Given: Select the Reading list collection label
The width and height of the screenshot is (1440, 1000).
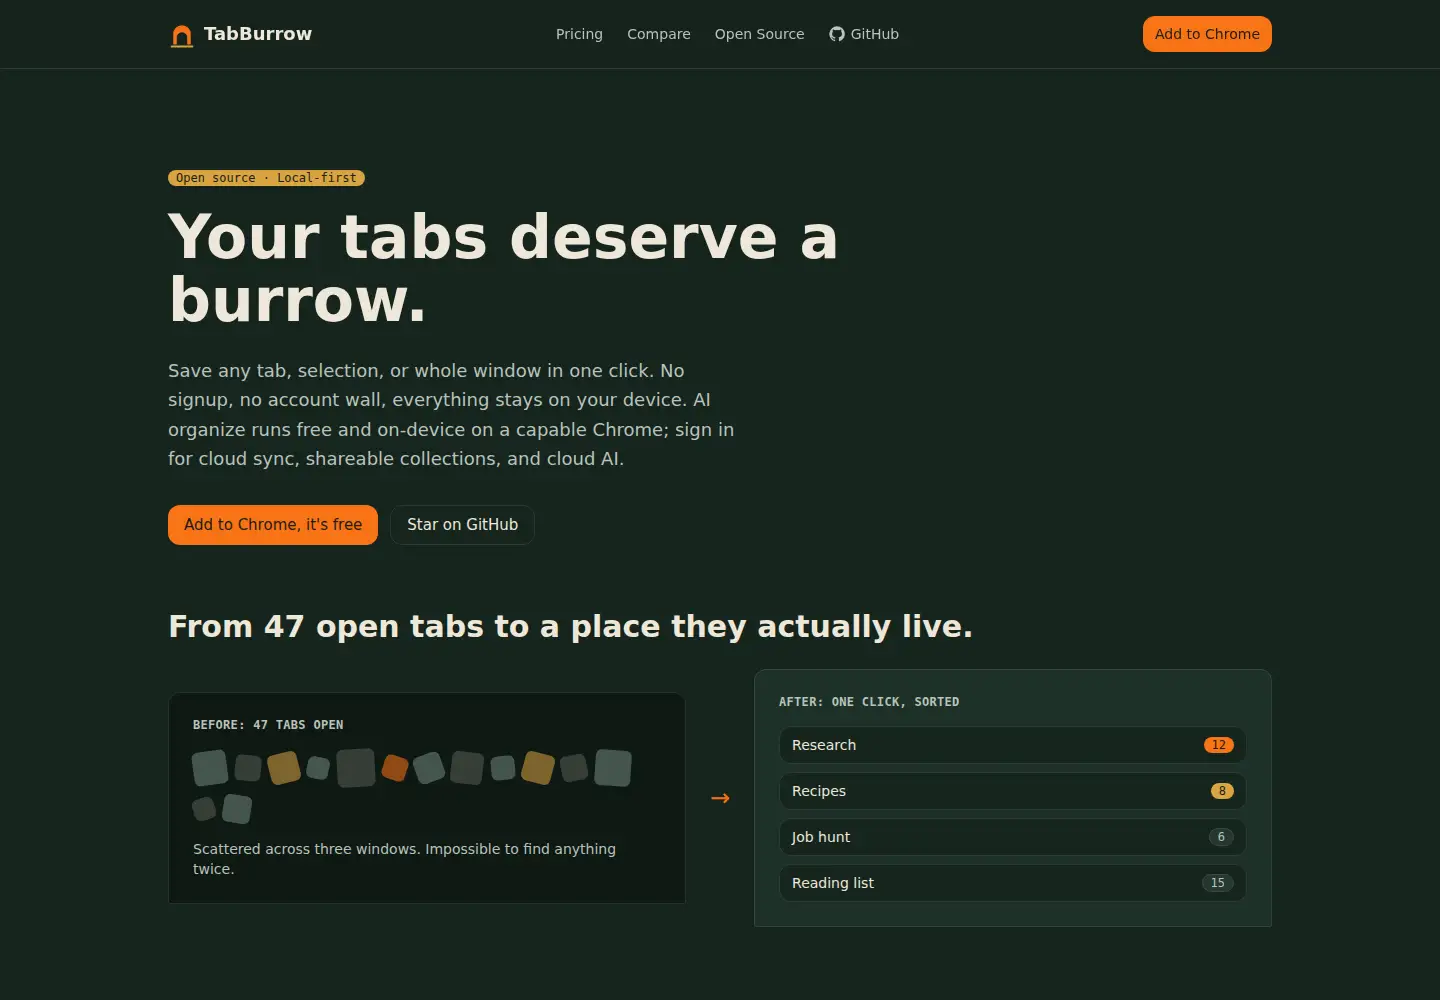Looking at the screenshot, I should click(833, 883).
